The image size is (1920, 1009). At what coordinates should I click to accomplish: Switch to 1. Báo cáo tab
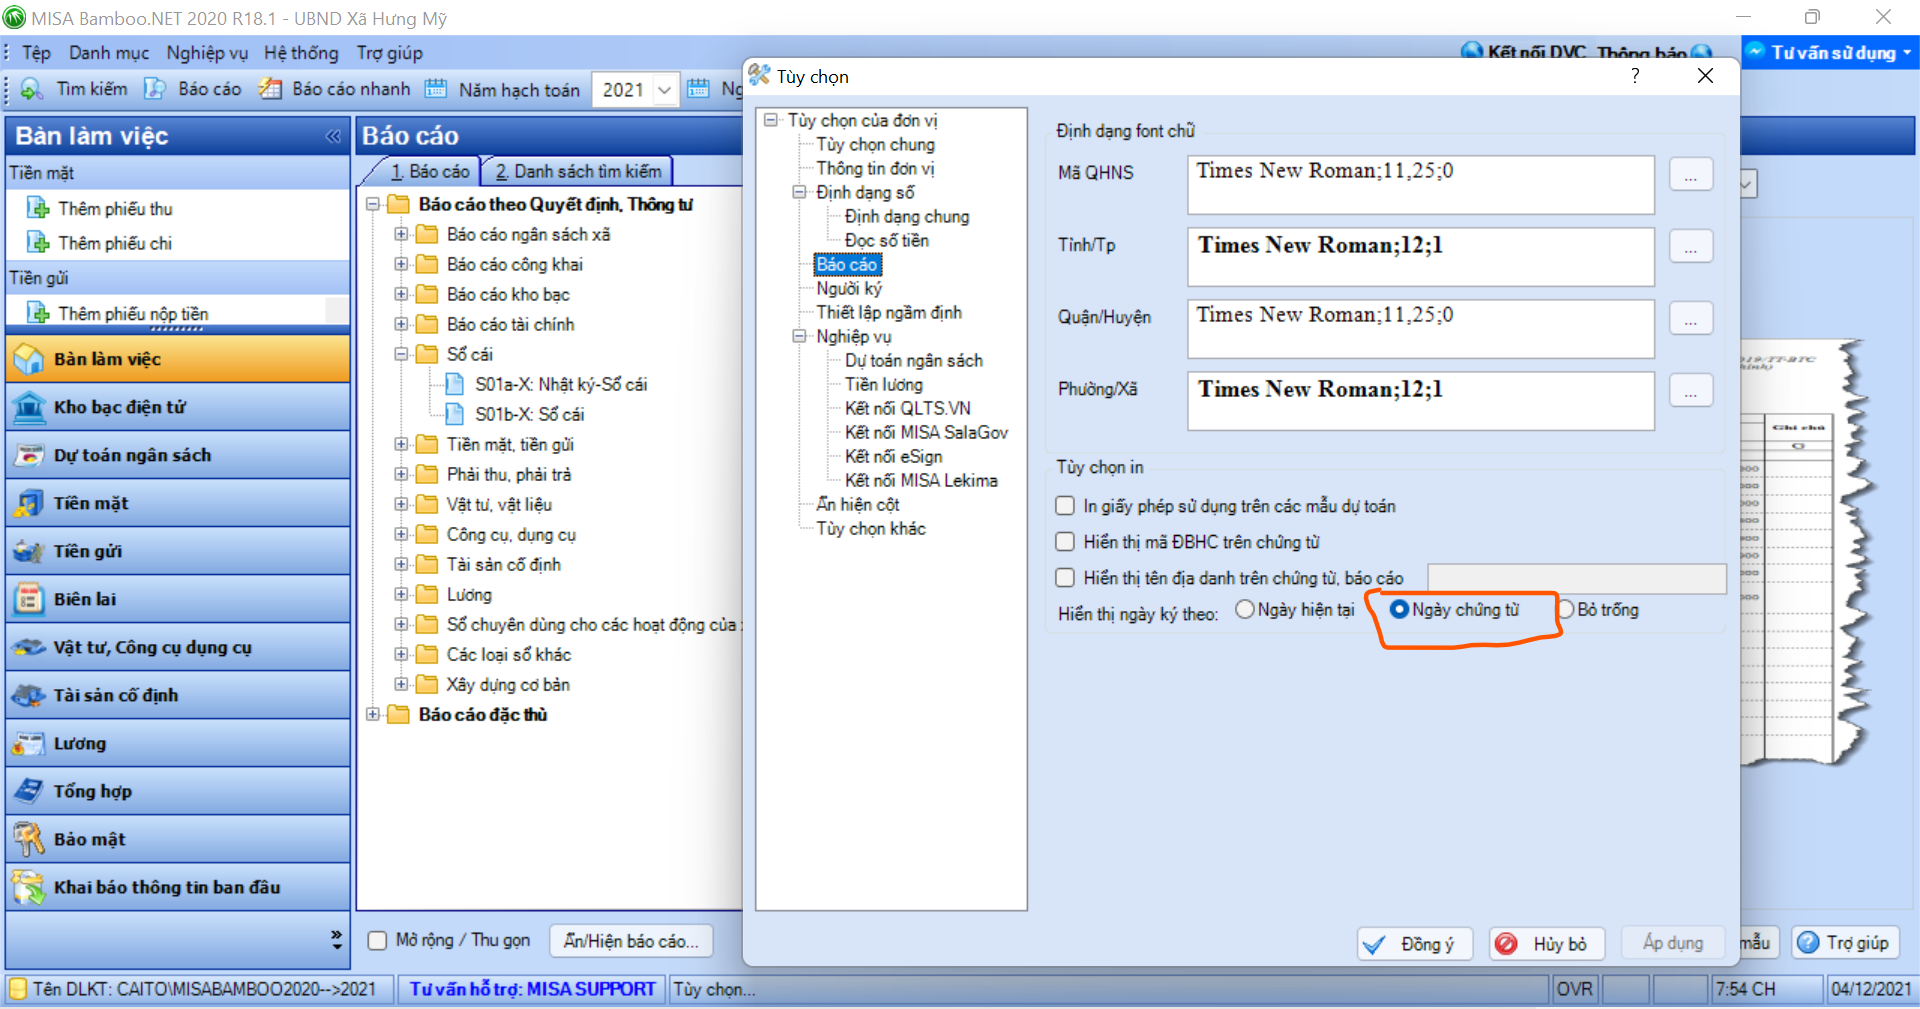coord(429,171)
